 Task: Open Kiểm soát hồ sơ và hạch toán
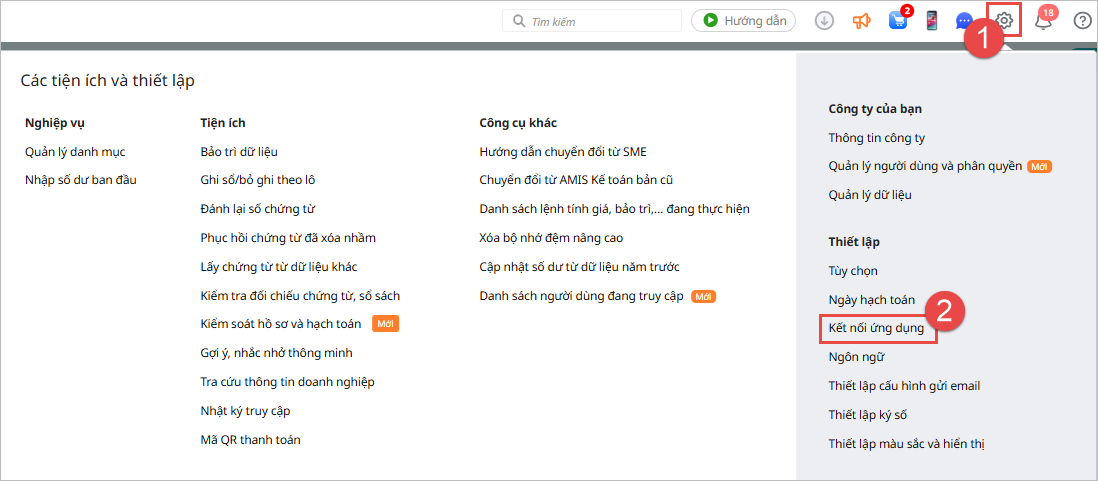click(x=281, y=324)
